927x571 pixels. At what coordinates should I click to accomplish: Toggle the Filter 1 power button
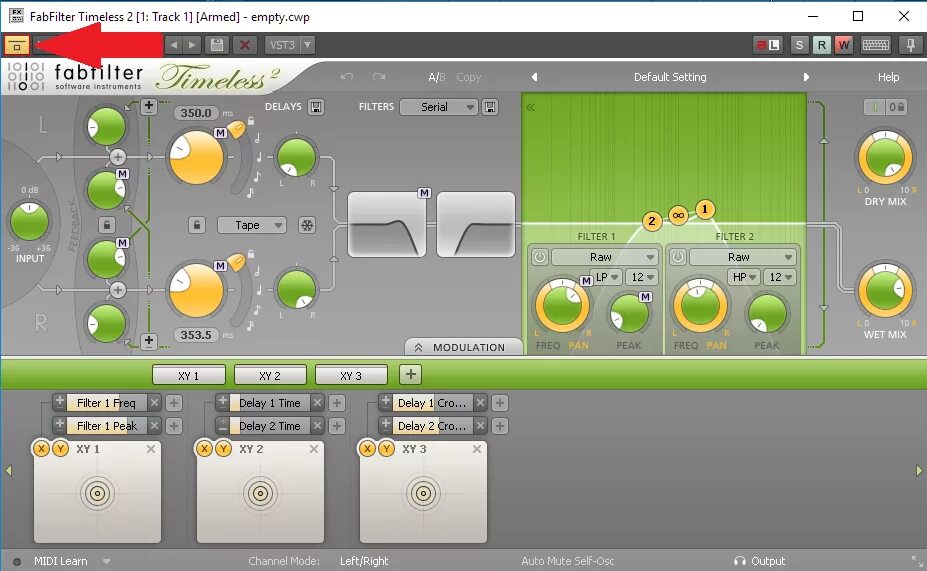click(x=539, y=257)
